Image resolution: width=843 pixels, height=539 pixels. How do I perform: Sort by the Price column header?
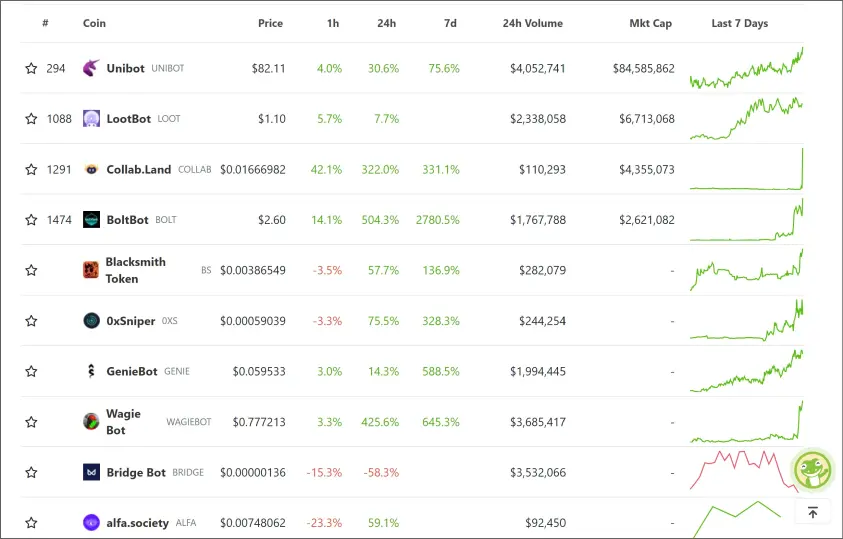270,23
